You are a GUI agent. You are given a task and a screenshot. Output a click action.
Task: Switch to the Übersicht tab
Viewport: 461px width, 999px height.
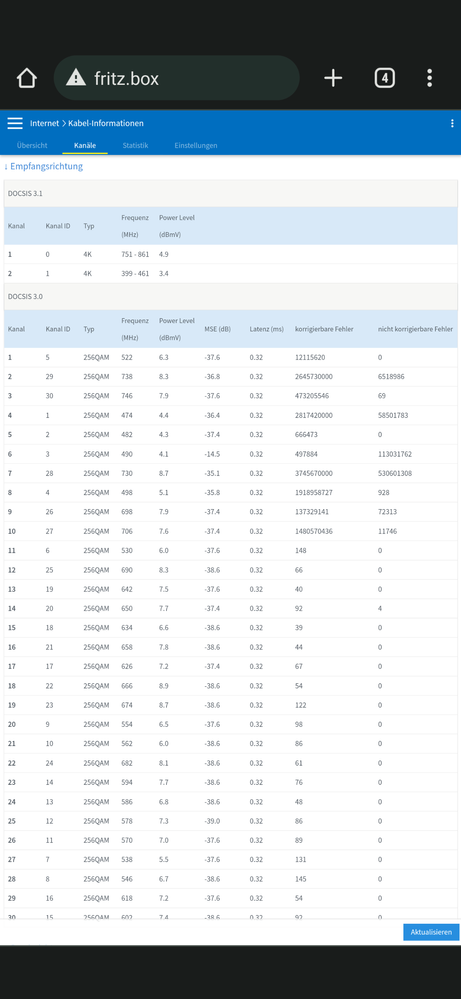click(x=32, y=145)
